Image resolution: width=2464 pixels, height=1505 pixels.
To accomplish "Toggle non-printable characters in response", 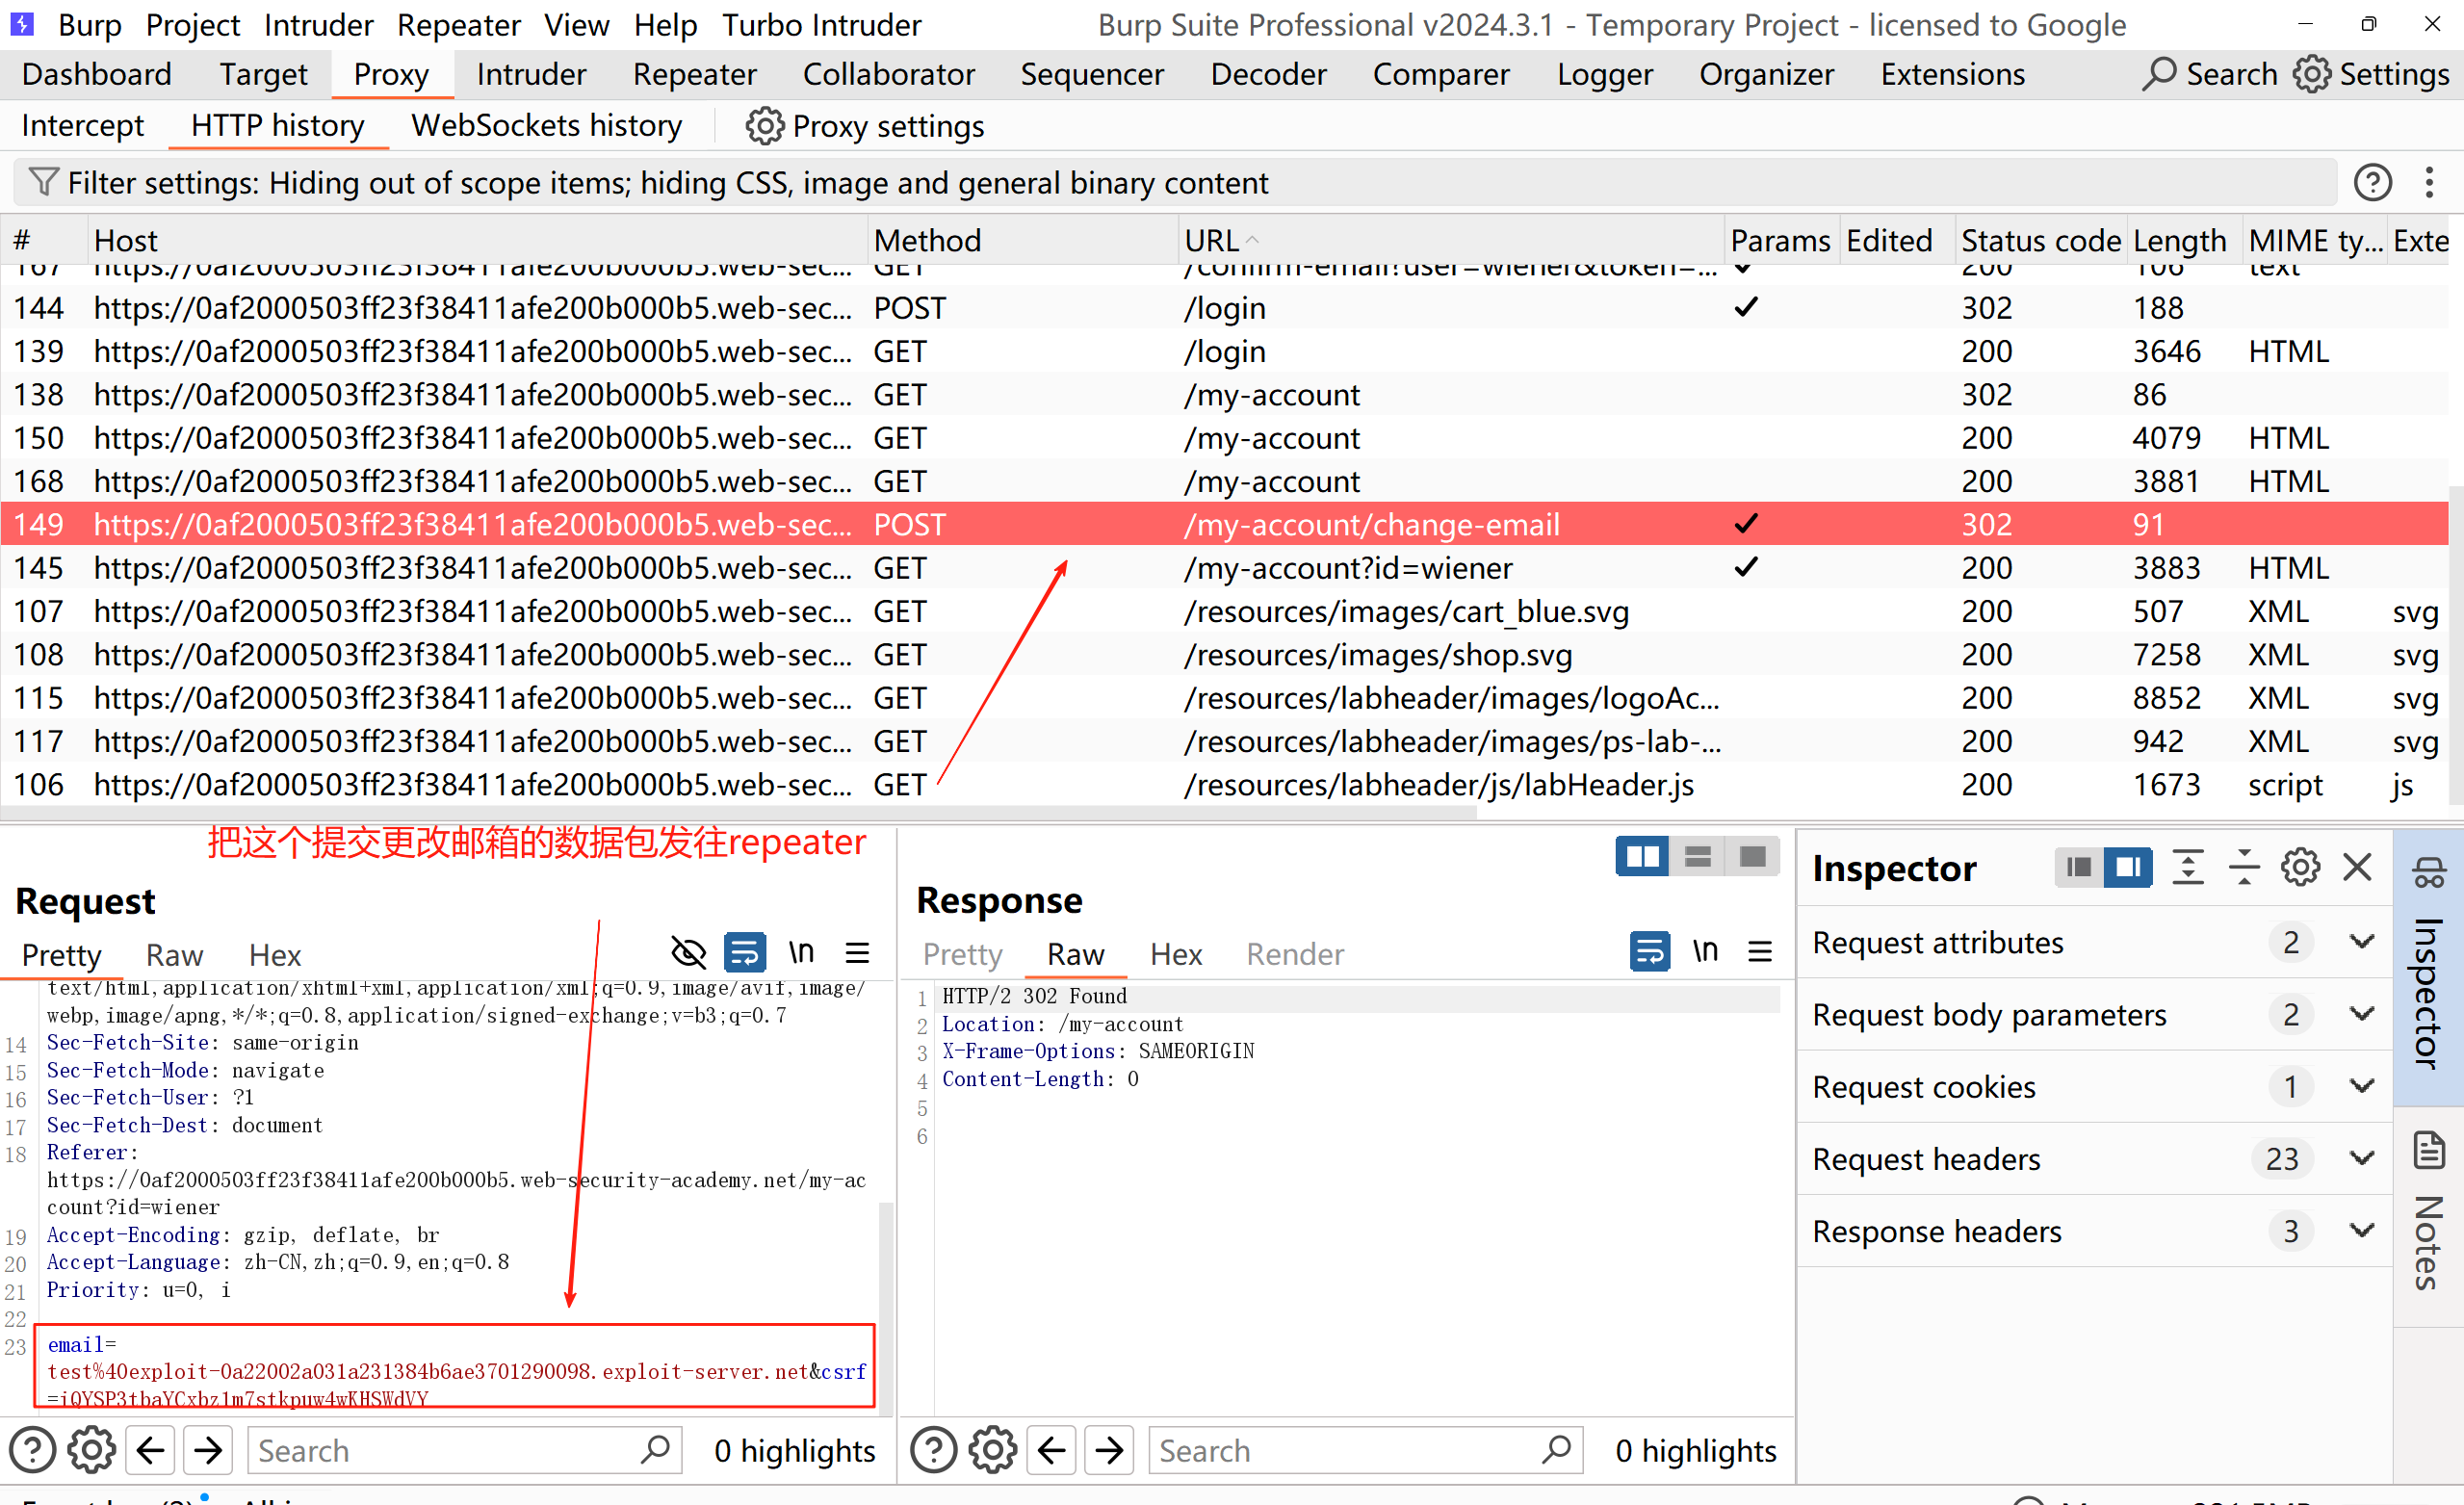I will pyautogui.click(x=1705, y=951).
